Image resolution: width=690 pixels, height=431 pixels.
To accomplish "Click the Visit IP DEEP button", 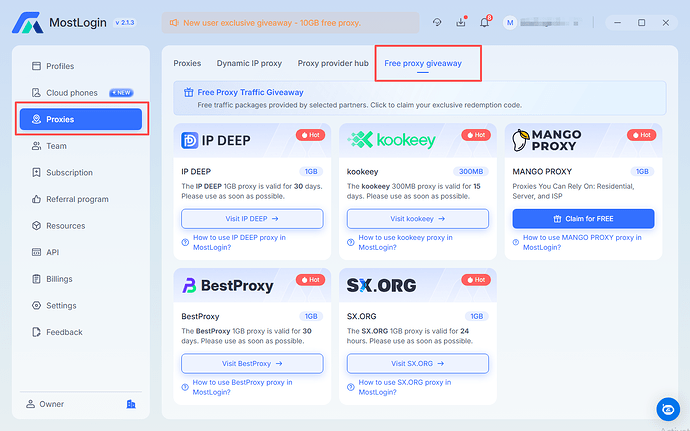I will 252,219.
